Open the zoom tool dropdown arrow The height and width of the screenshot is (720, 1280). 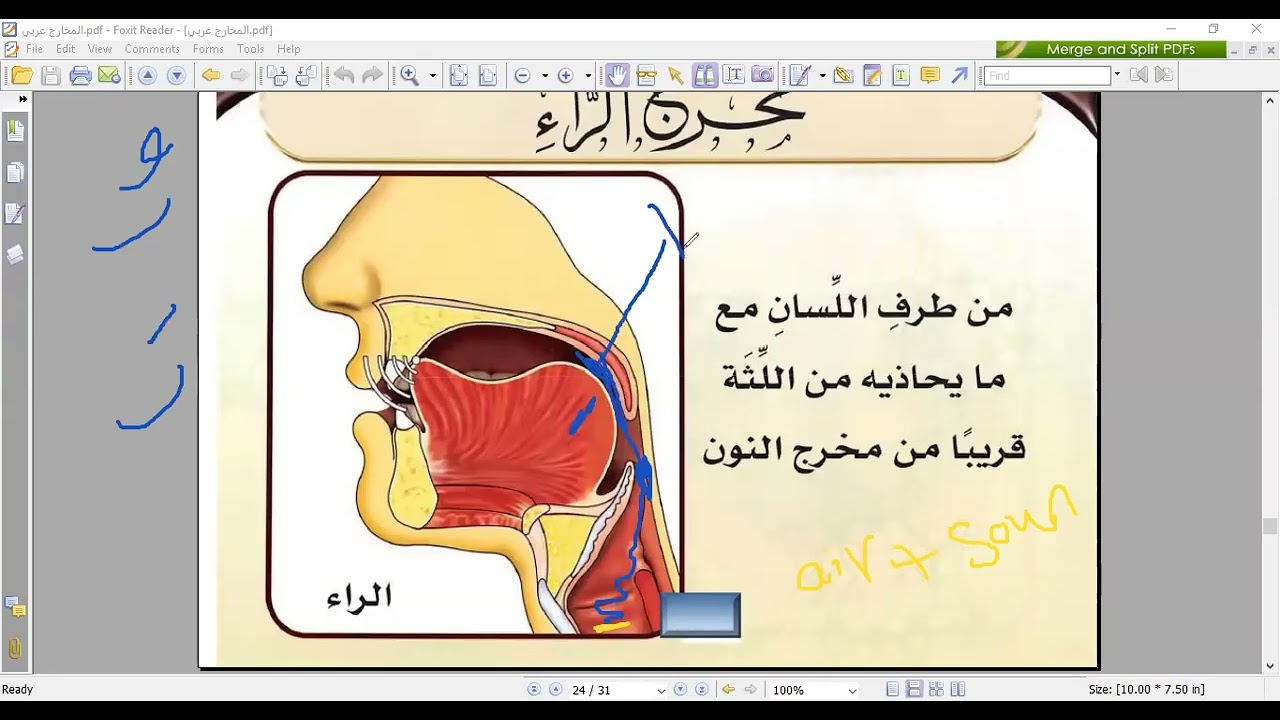(433, 75)
